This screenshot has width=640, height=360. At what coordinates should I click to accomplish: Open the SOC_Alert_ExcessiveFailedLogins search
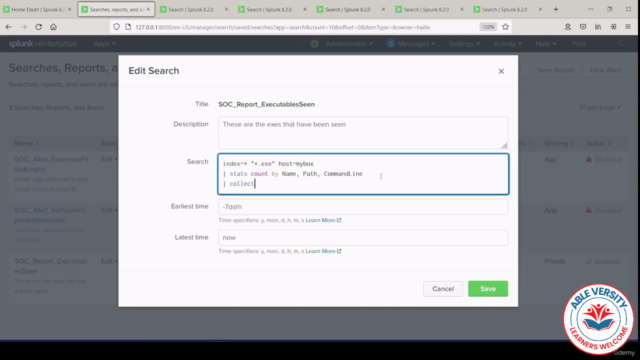(x=51, y=164)
